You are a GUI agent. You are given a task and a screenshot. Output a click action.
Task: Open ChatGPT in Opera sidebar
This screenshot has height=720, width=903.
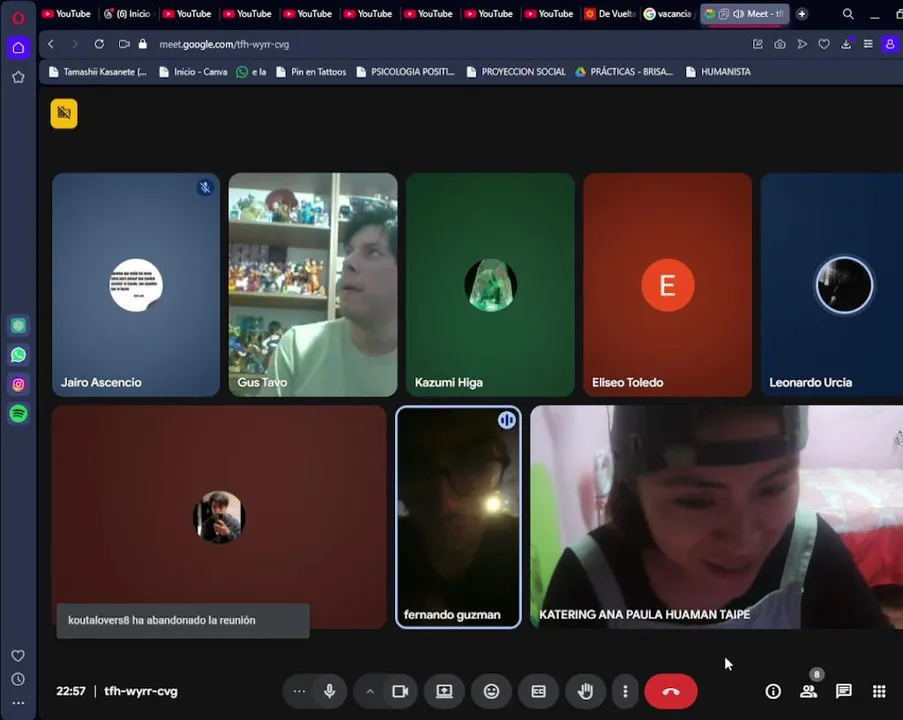[x=18, y=326]
